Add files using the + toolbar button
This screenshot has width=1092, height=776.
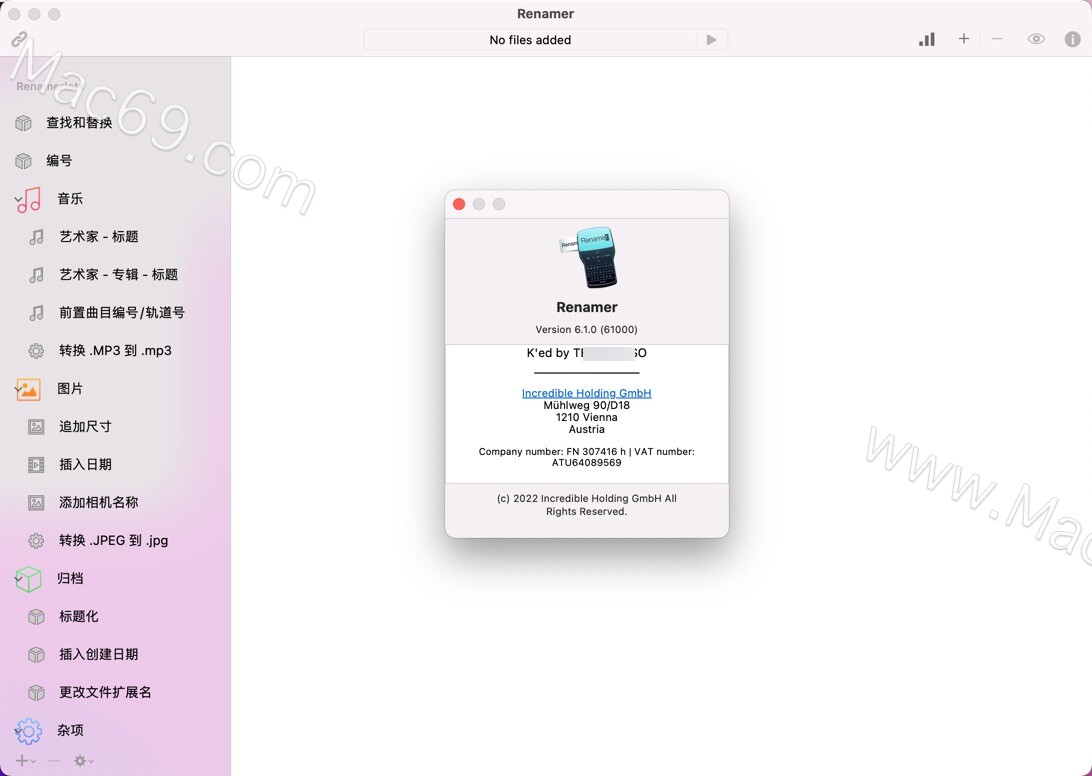tap(963, 39)
